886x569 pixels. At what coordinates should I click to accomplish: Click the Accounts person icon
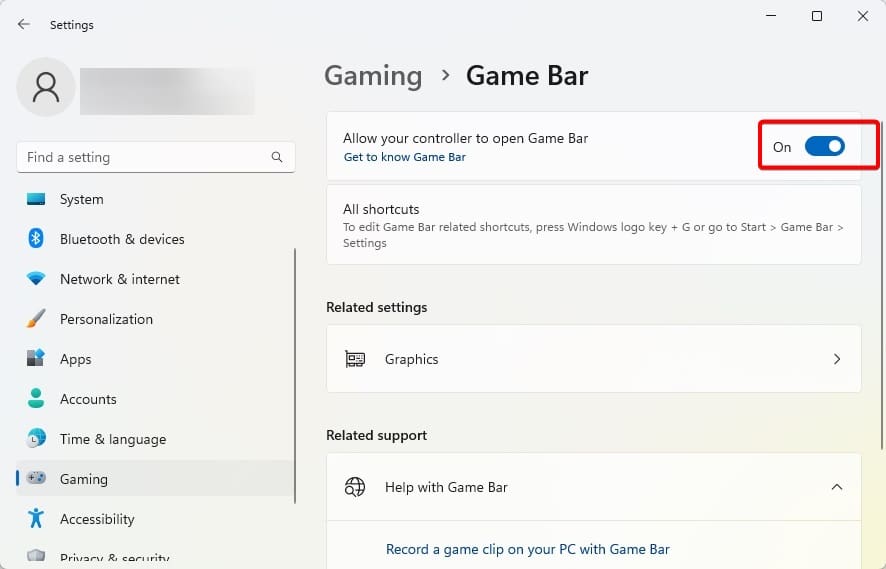36,398
